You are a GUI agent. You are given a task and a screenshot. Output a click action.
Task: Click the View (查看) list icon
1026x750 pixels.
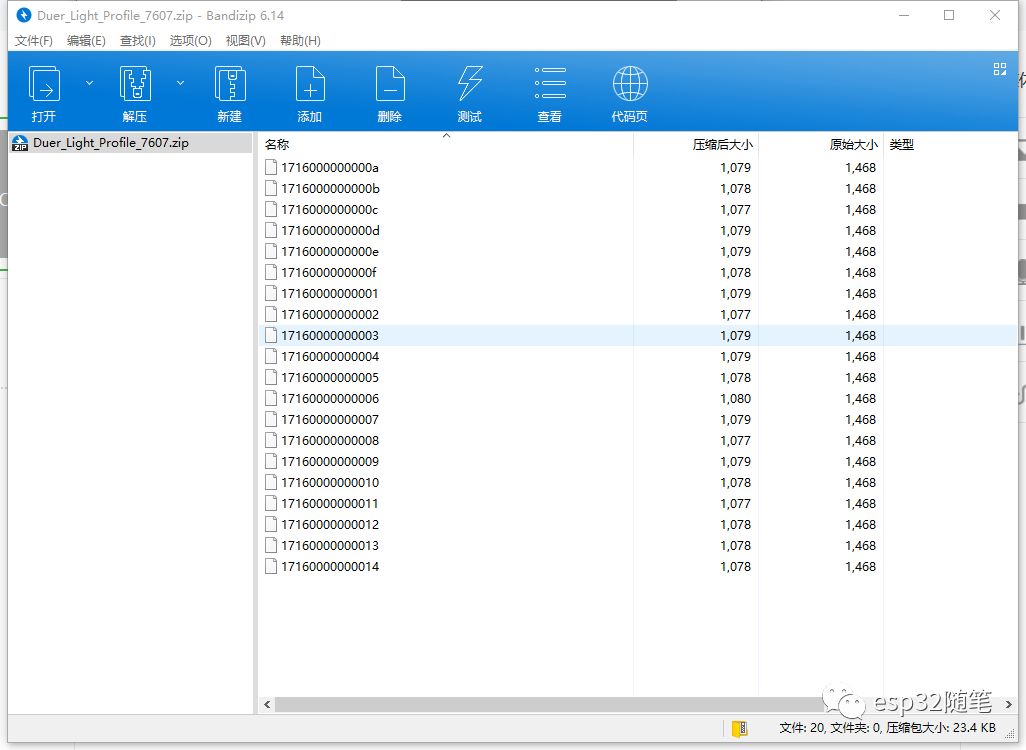click(550, 84)
